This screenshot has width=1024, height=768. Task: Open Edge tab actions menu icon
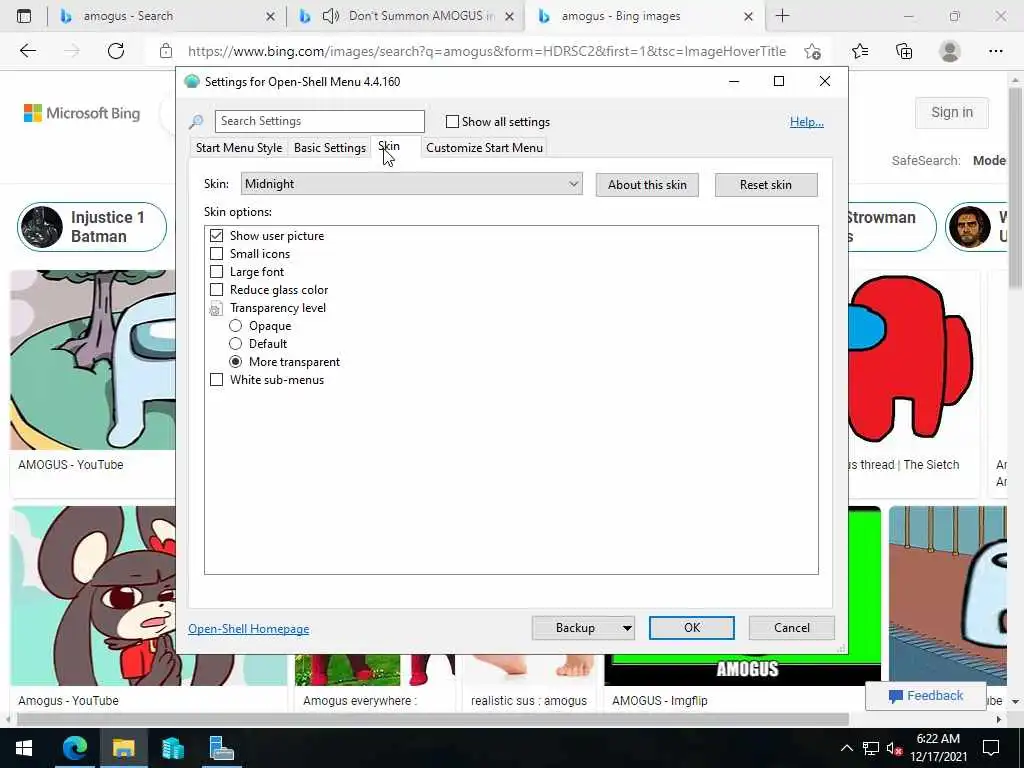(x=24, y=16)
